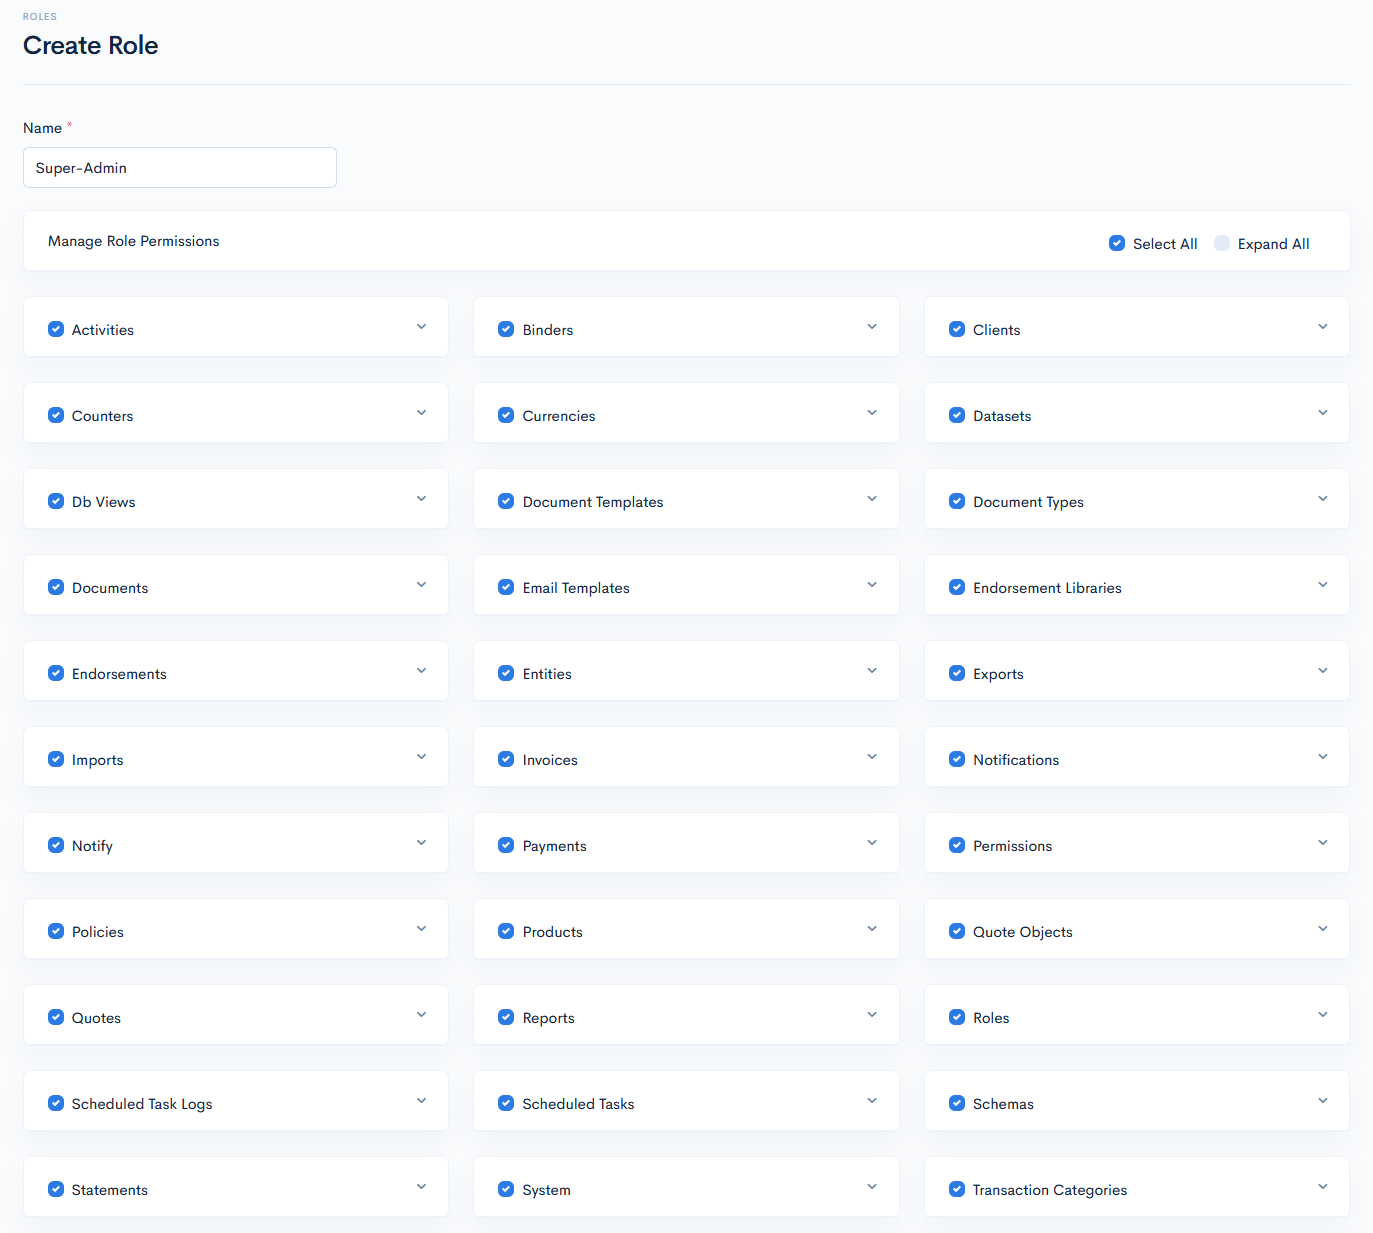
Task: Toggle the Scheduled Tasks checkbox
Action: pos(506,1103)
